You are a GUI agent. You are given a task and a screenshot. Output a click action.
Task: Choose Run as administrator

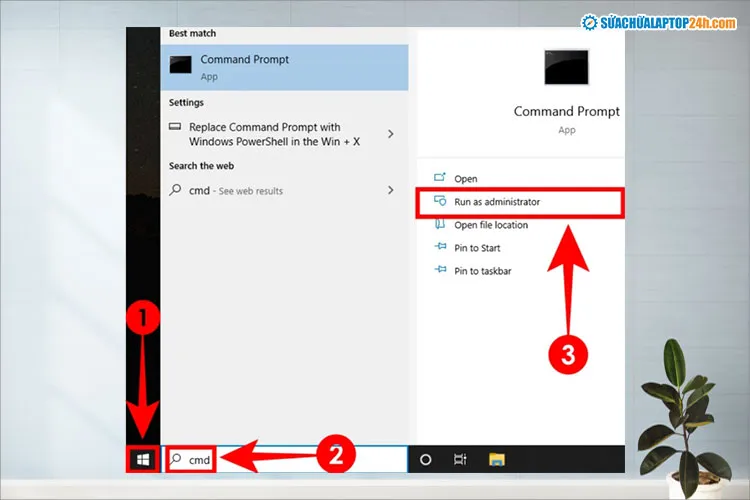(x=497, y=202)
